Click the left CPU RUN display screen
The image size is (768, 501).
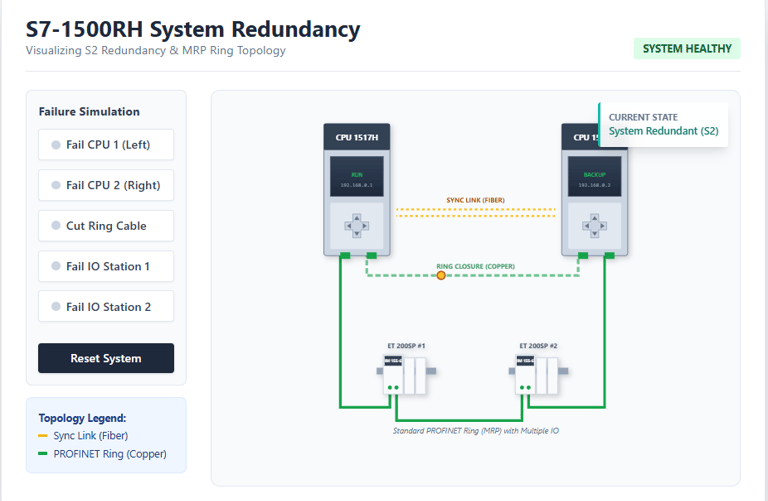[357, 177]
